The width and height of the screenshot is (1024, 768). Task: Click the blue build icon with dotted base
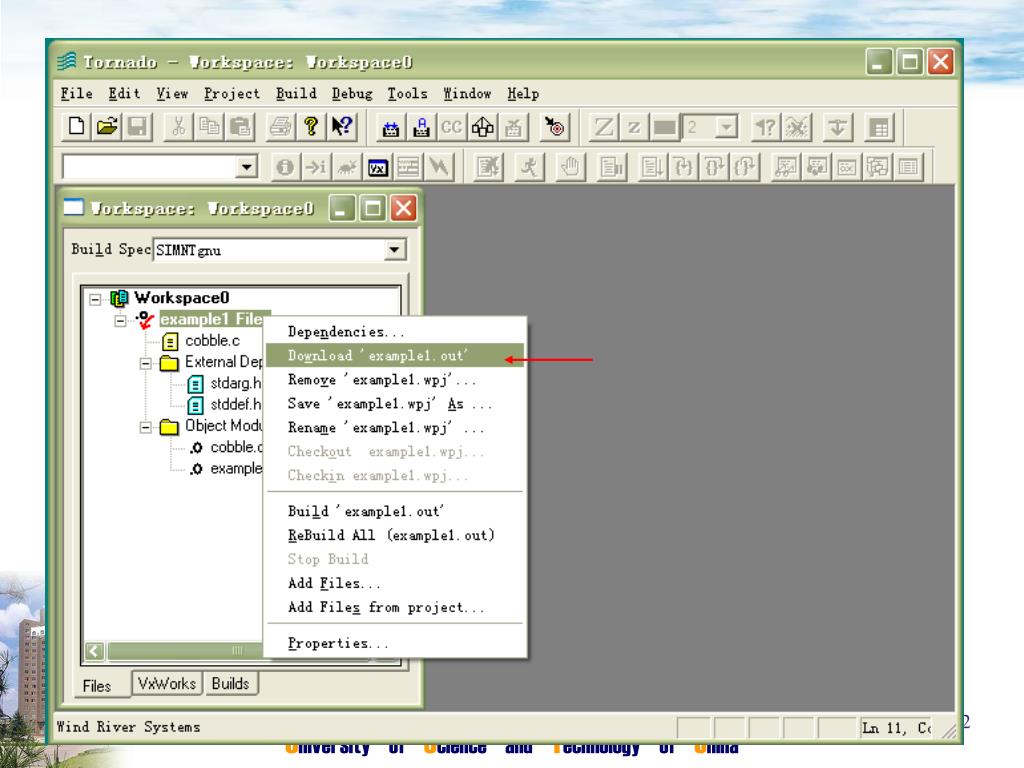coord(391,127)
